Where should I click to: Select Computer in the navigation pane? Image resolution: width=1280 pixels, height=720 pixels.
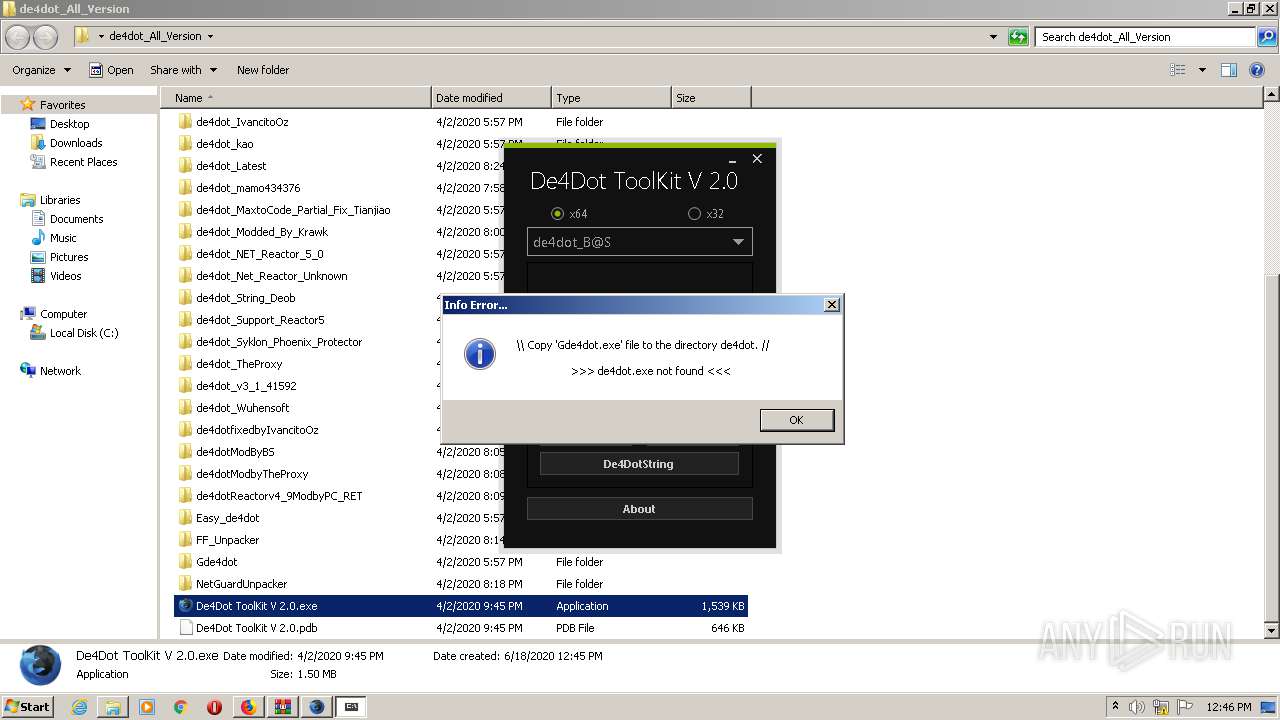point(63,314)
